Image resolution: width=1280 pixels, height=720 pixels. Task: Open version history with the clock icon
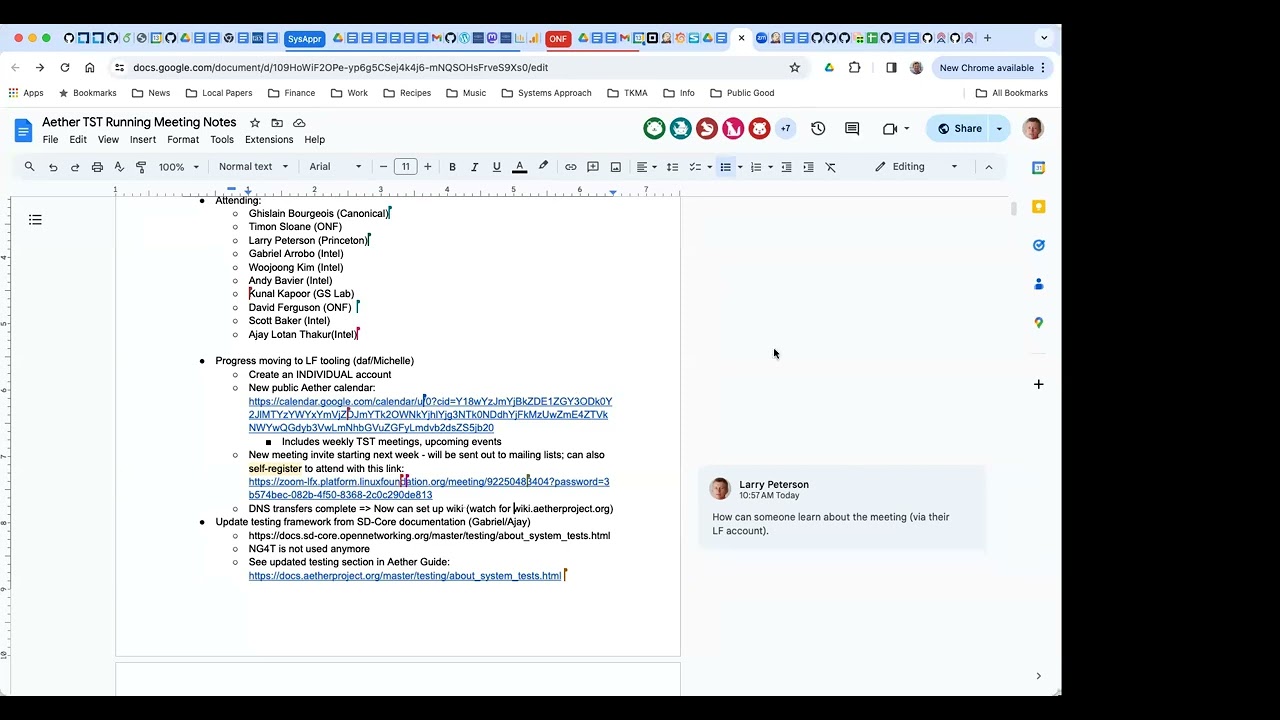point(818,128)
